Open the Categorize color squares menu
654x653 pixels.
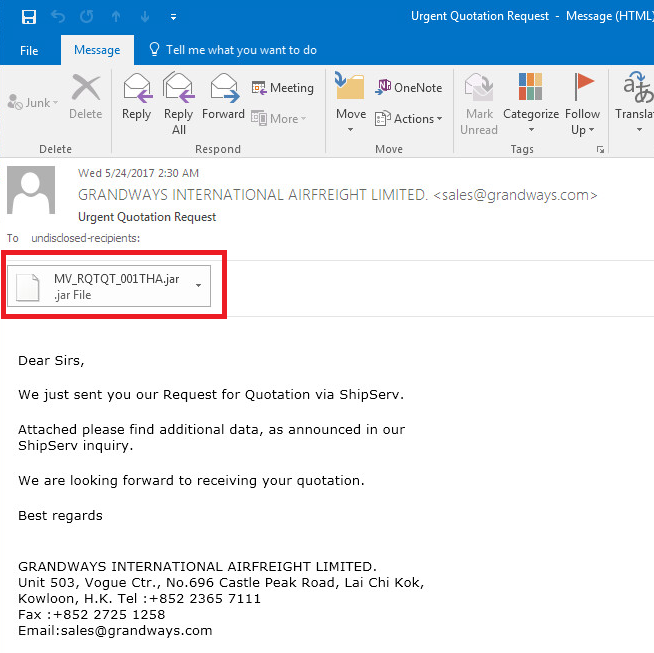[530, 86]
